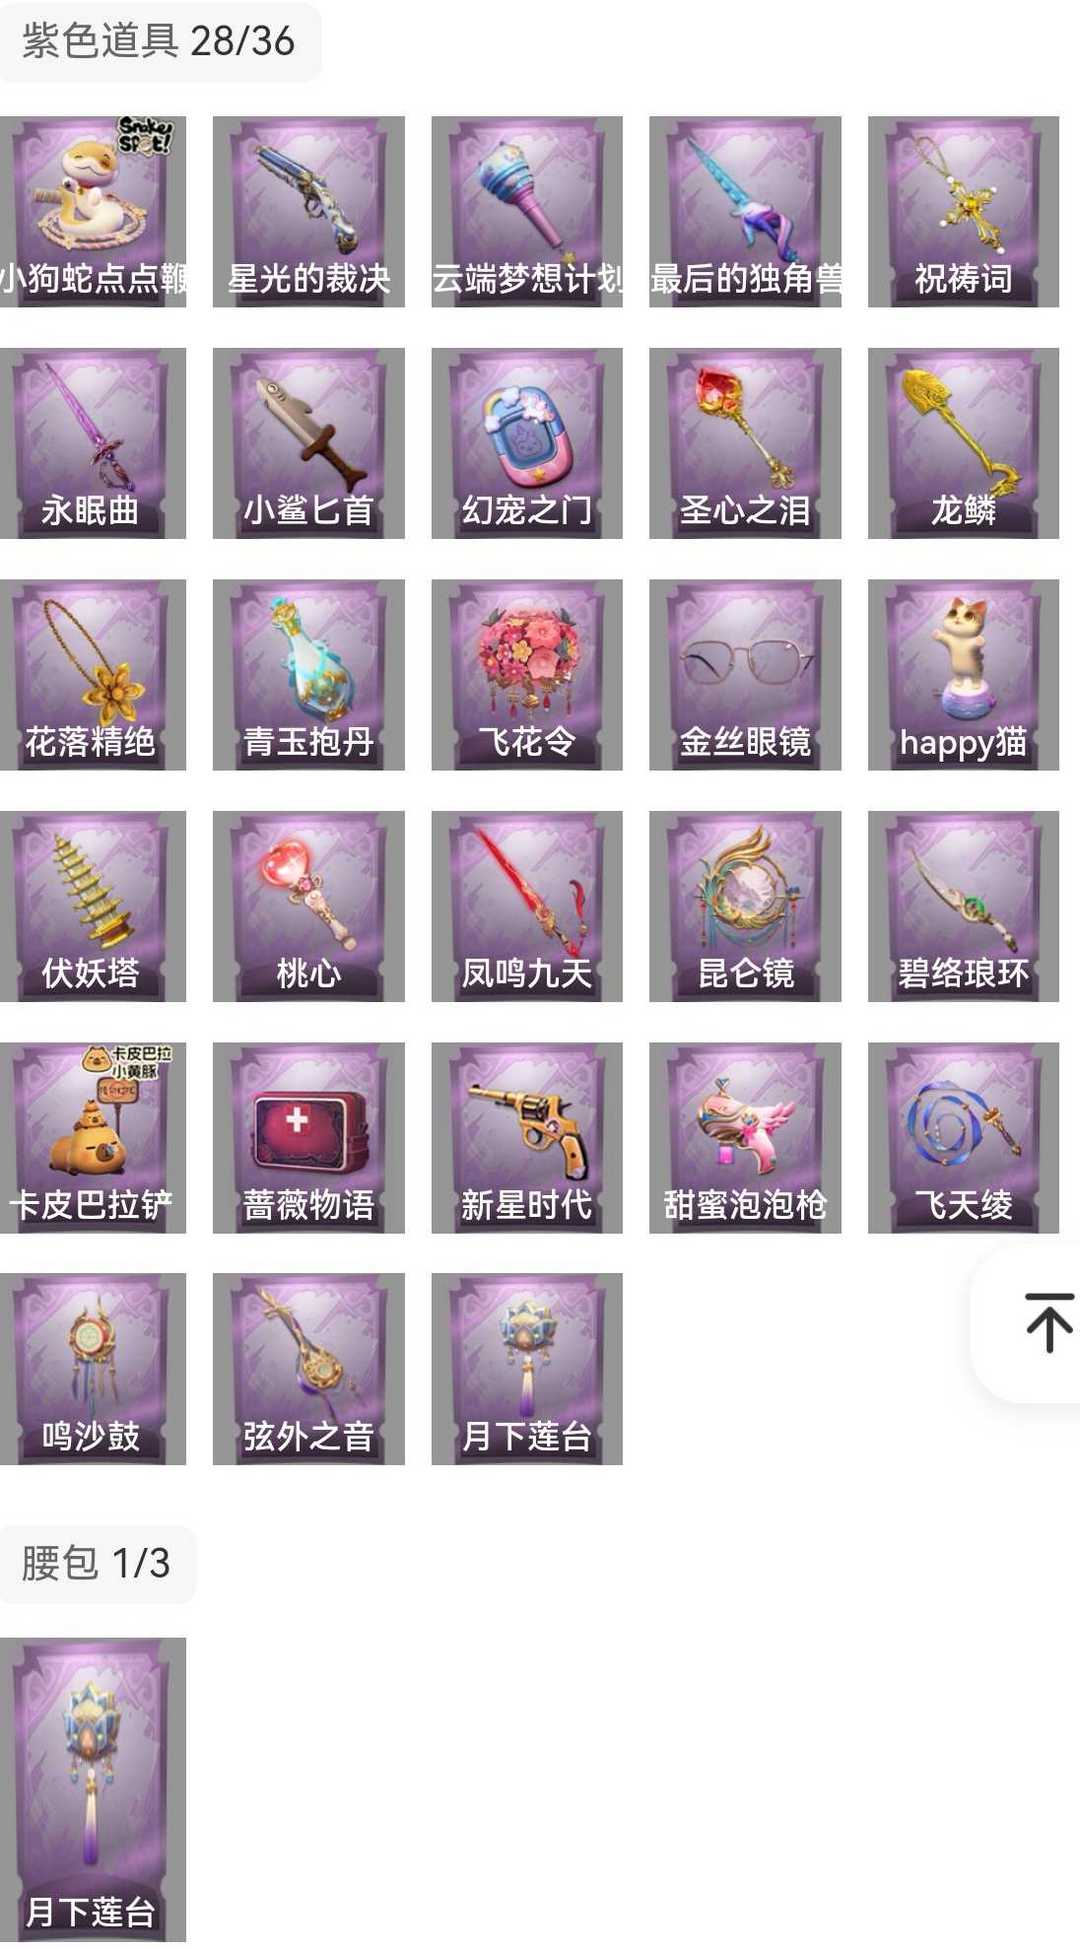
Task: Select the 金丝眼镜 glasses item
Action: (745, 675)
